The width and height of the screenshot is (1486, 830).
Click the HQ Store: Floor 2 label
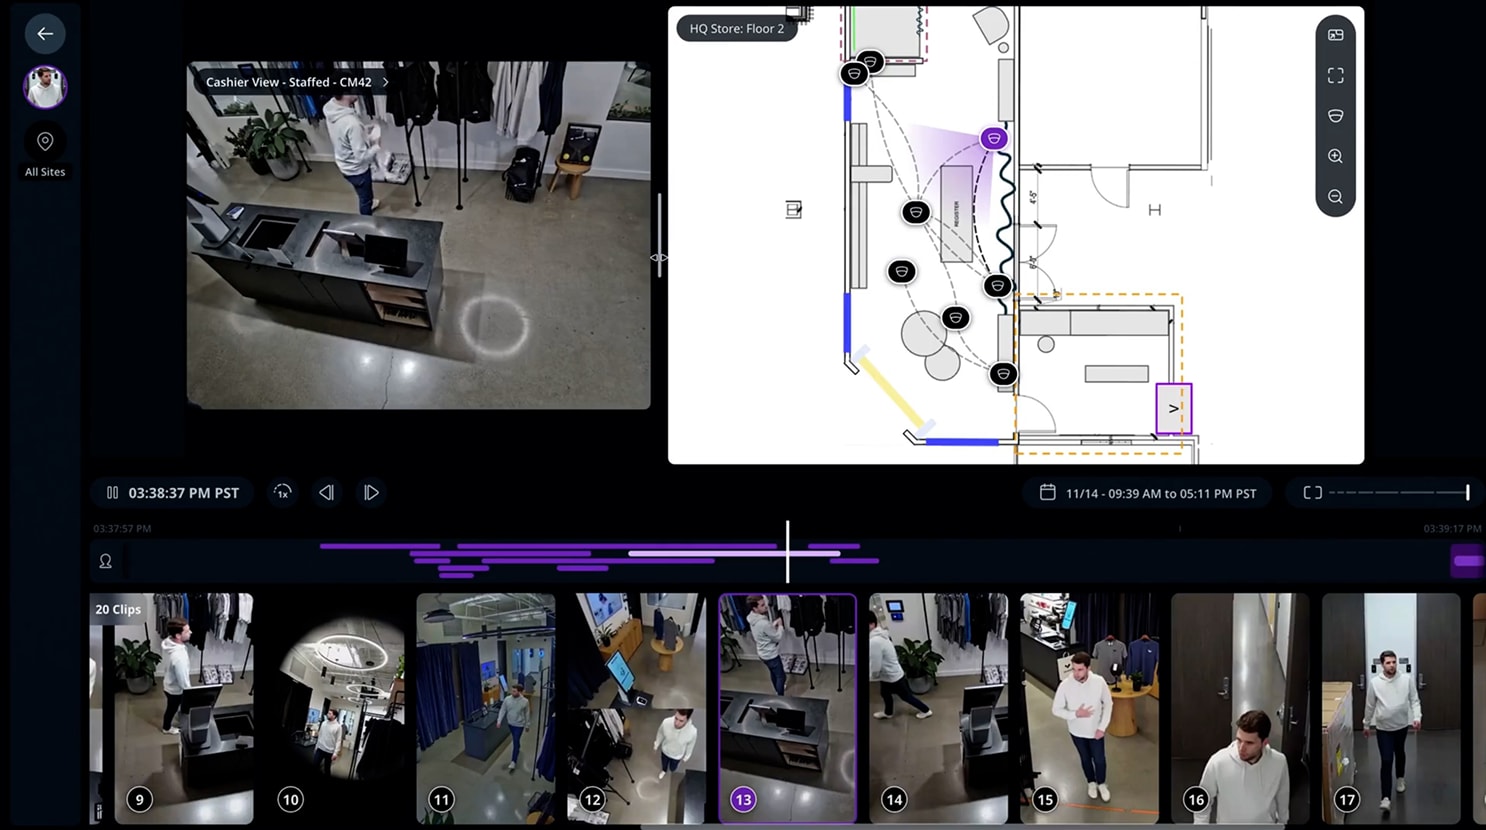[736, 28]
